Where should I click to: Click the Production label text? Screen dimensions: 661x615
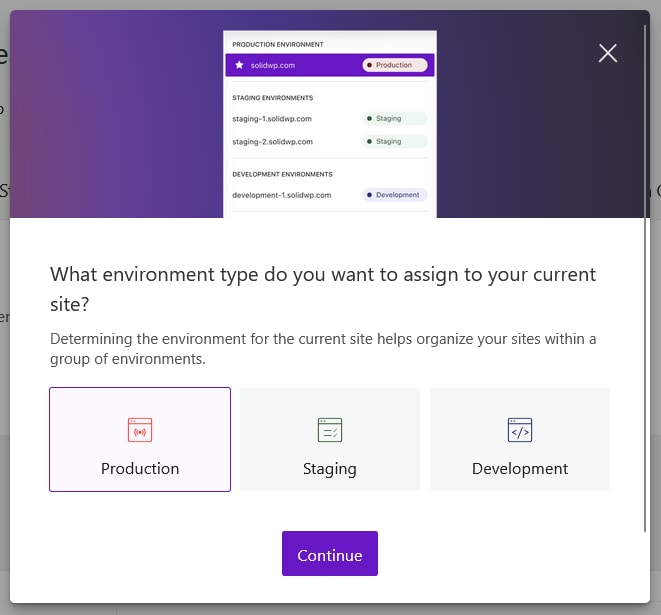pos(140,469)
